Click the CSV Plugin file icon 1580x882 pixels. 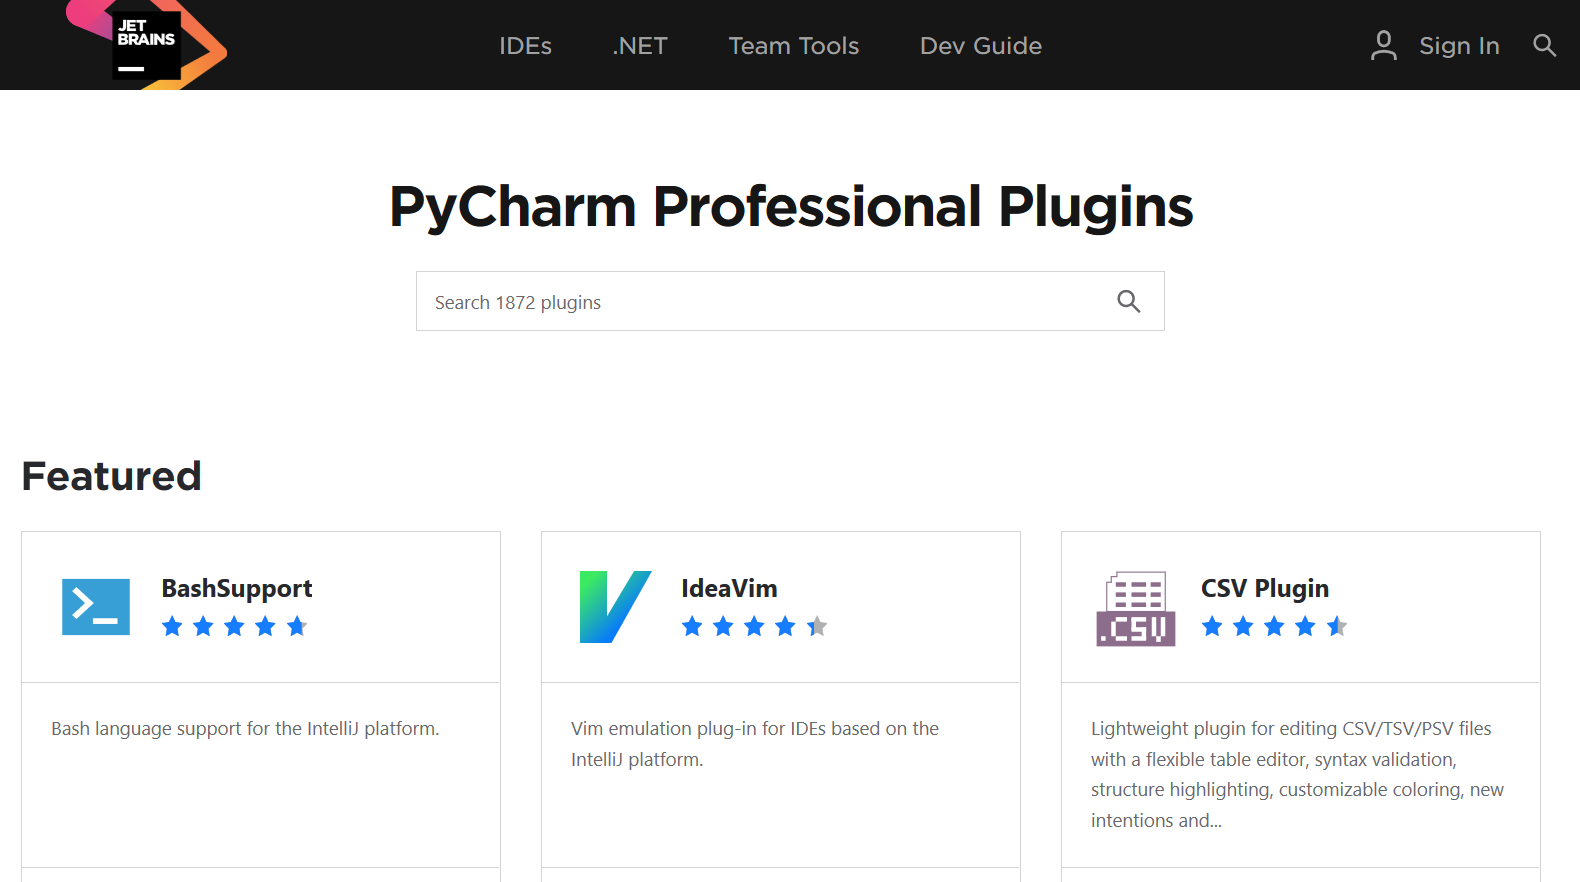click(1136, 609)
